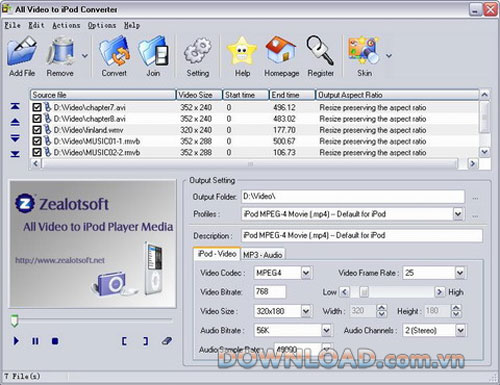Set start mark with left bracket icon

pyautogui.click(x=124, y=341)
